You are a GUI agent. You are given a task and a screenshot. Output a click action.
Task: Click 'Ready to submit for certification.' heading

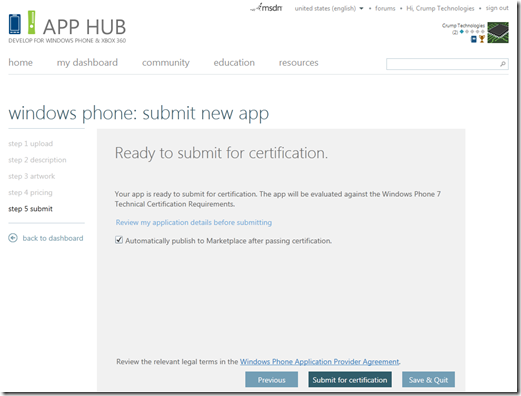221,153
